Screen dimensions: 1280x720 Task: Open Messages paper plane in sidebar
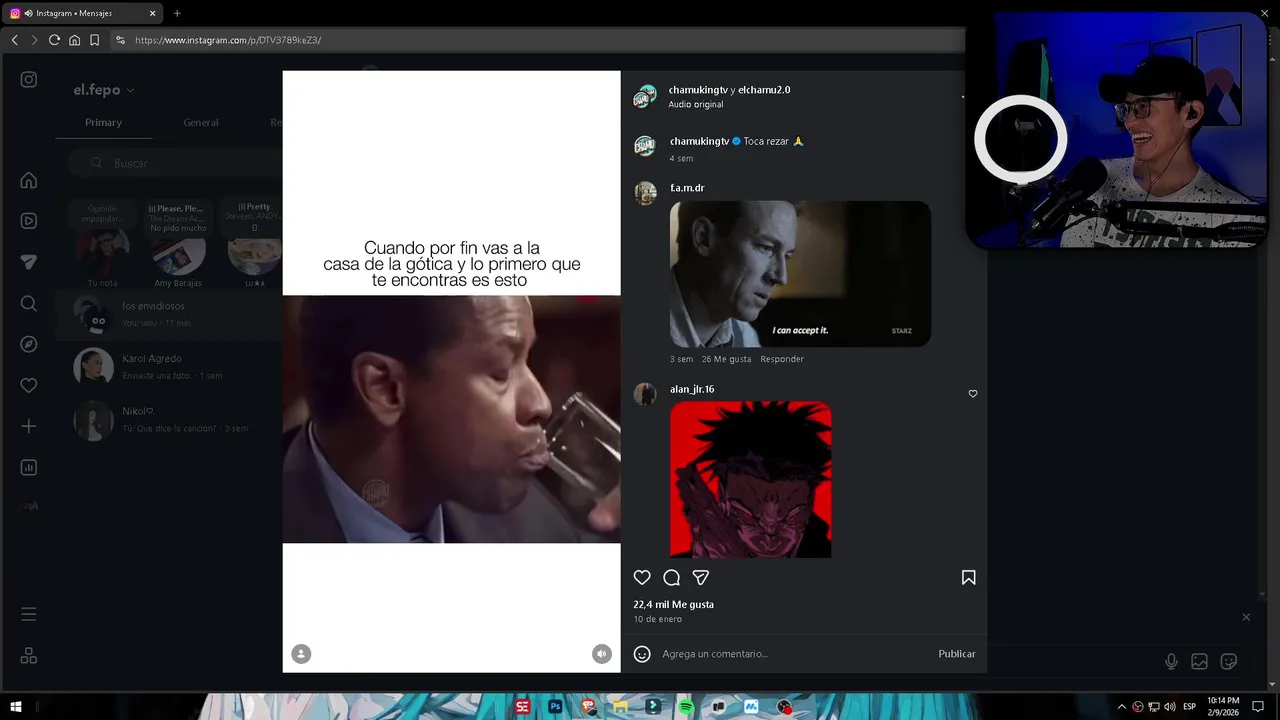pyautogui.click(x=29, y=262)
